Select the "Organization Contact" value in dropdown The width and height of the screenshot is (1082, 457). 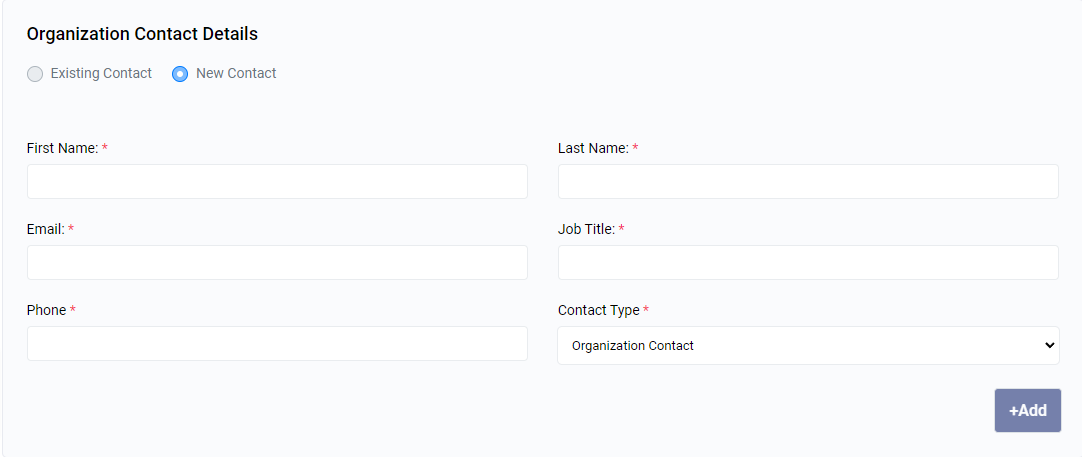pyautogui.click(x=633, y=346)
